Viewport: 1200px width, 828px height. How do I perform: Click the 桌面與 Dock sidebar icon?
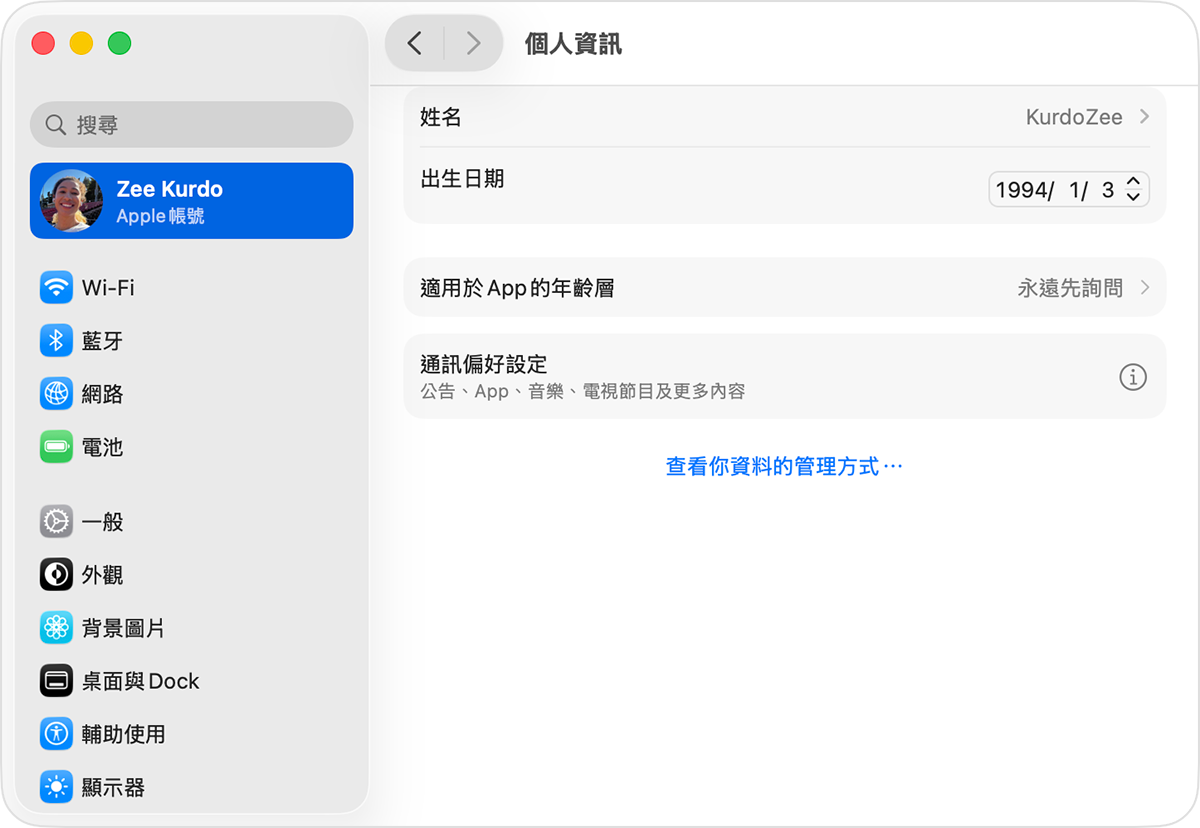(x=57, y=680)
